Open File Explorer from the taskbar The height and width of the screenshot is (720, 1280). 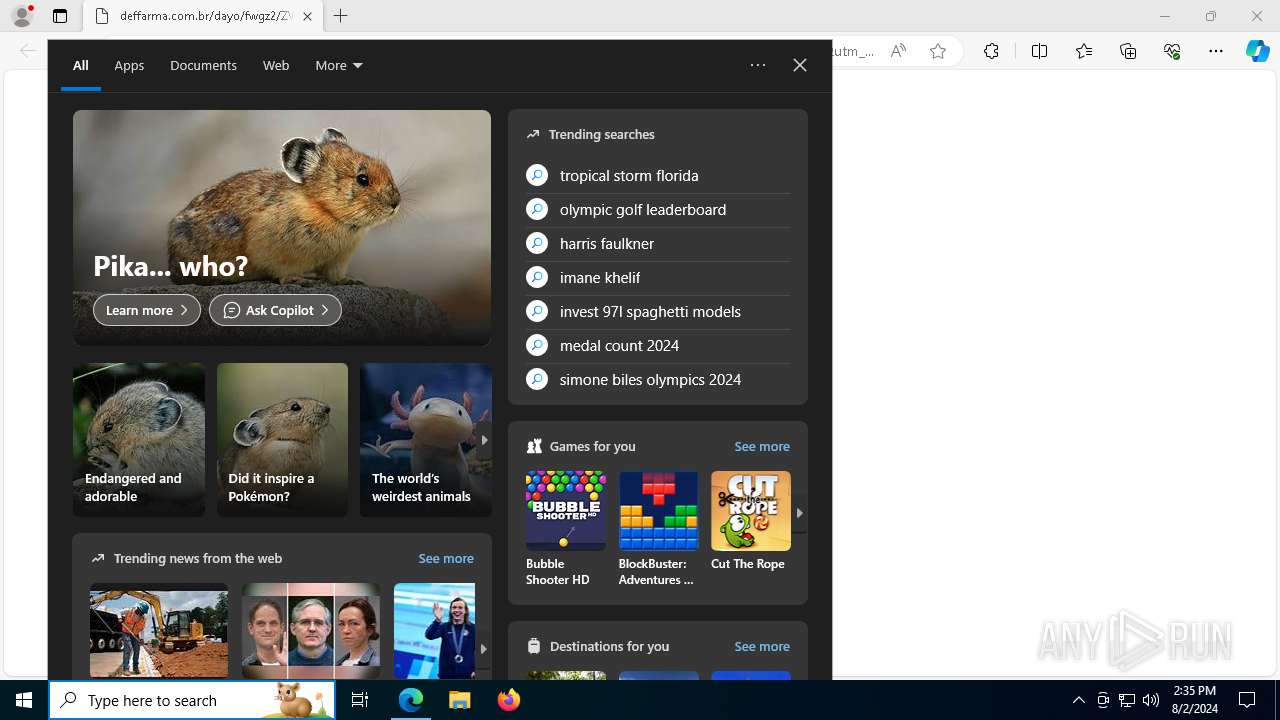pyautogui.click(x=459, y=700)
